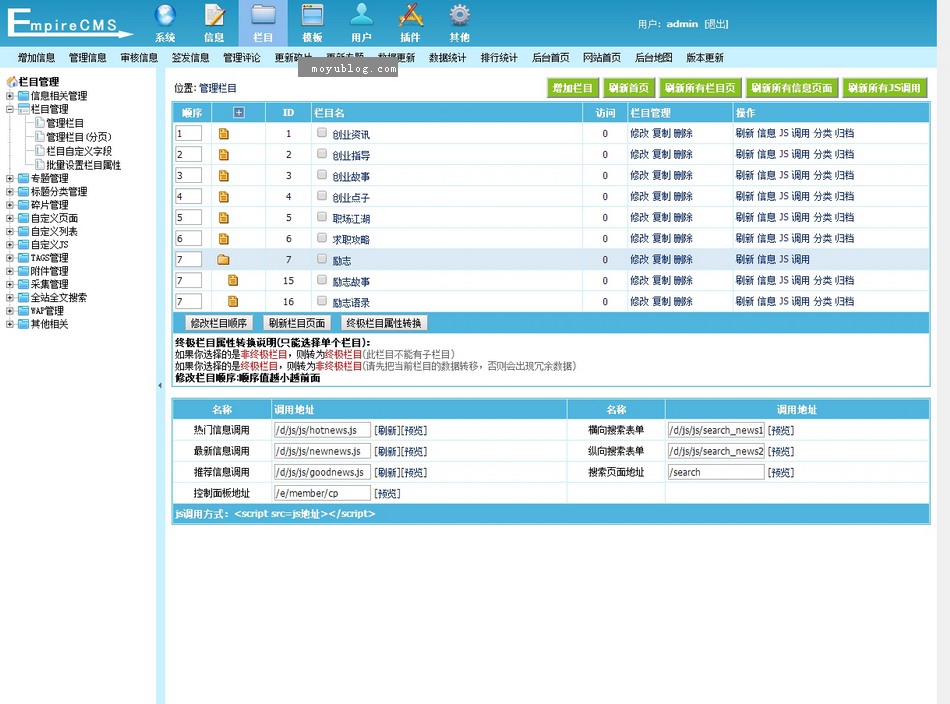Tick the checkbox for 创业资讯
Screen dimensions: 950x704
322,133
